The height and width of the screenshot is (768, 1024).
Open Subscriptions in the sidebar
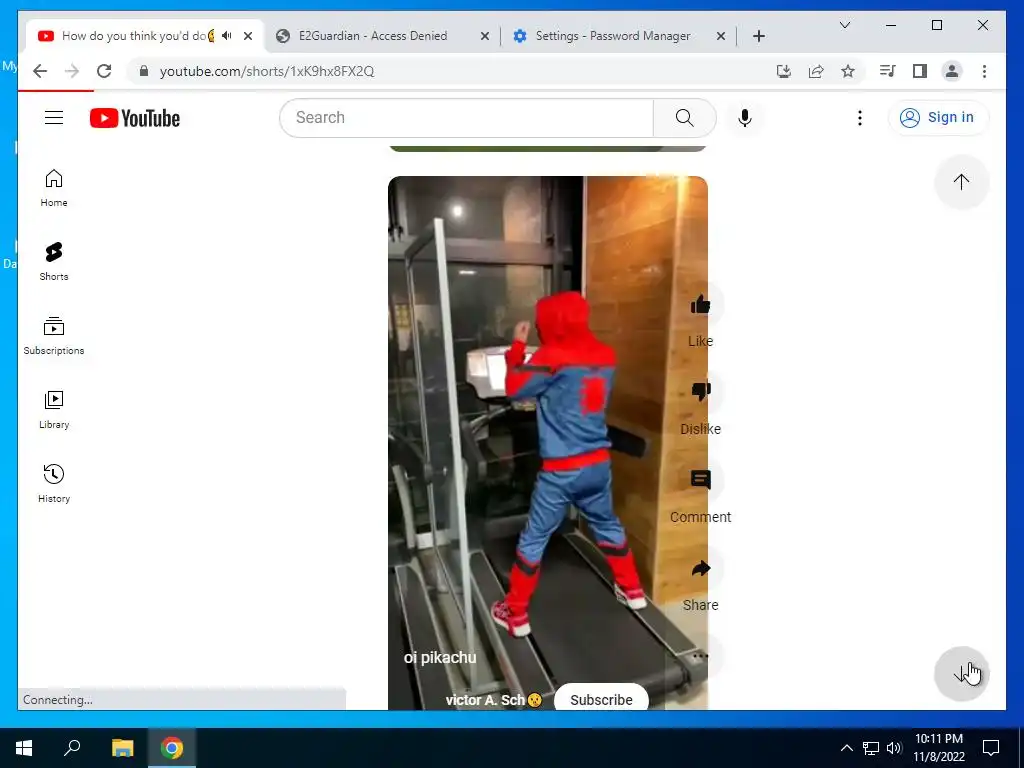[x=54, y=336]
